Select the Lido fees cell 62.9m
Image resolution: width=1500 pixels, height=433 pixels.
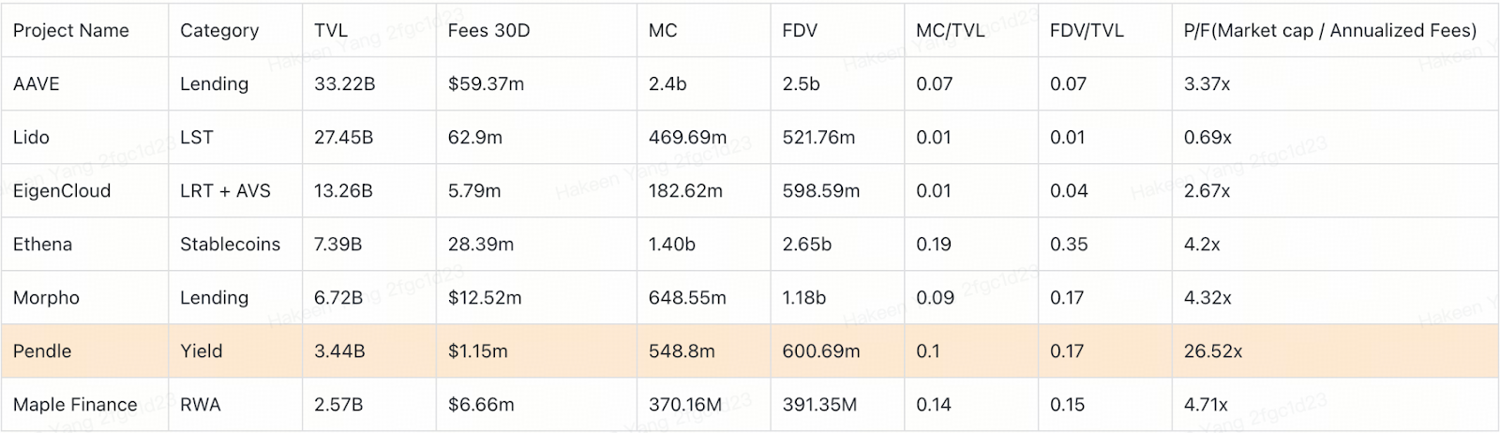point(475,137)
